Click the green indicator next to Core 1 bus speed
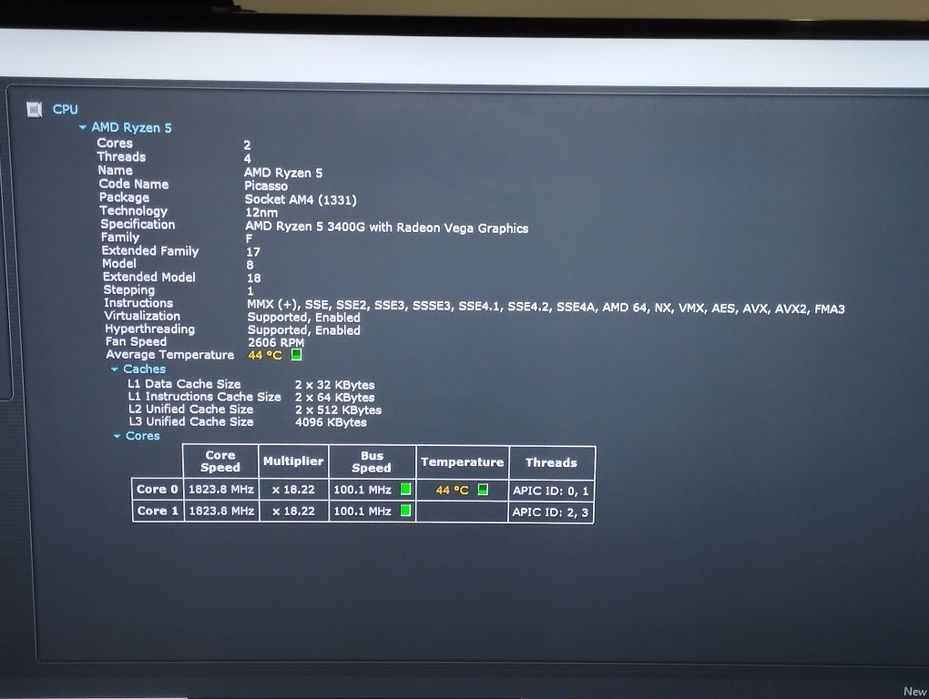This screenshot has width=929, height=699. pyautogui.click(x=406, y=511)
